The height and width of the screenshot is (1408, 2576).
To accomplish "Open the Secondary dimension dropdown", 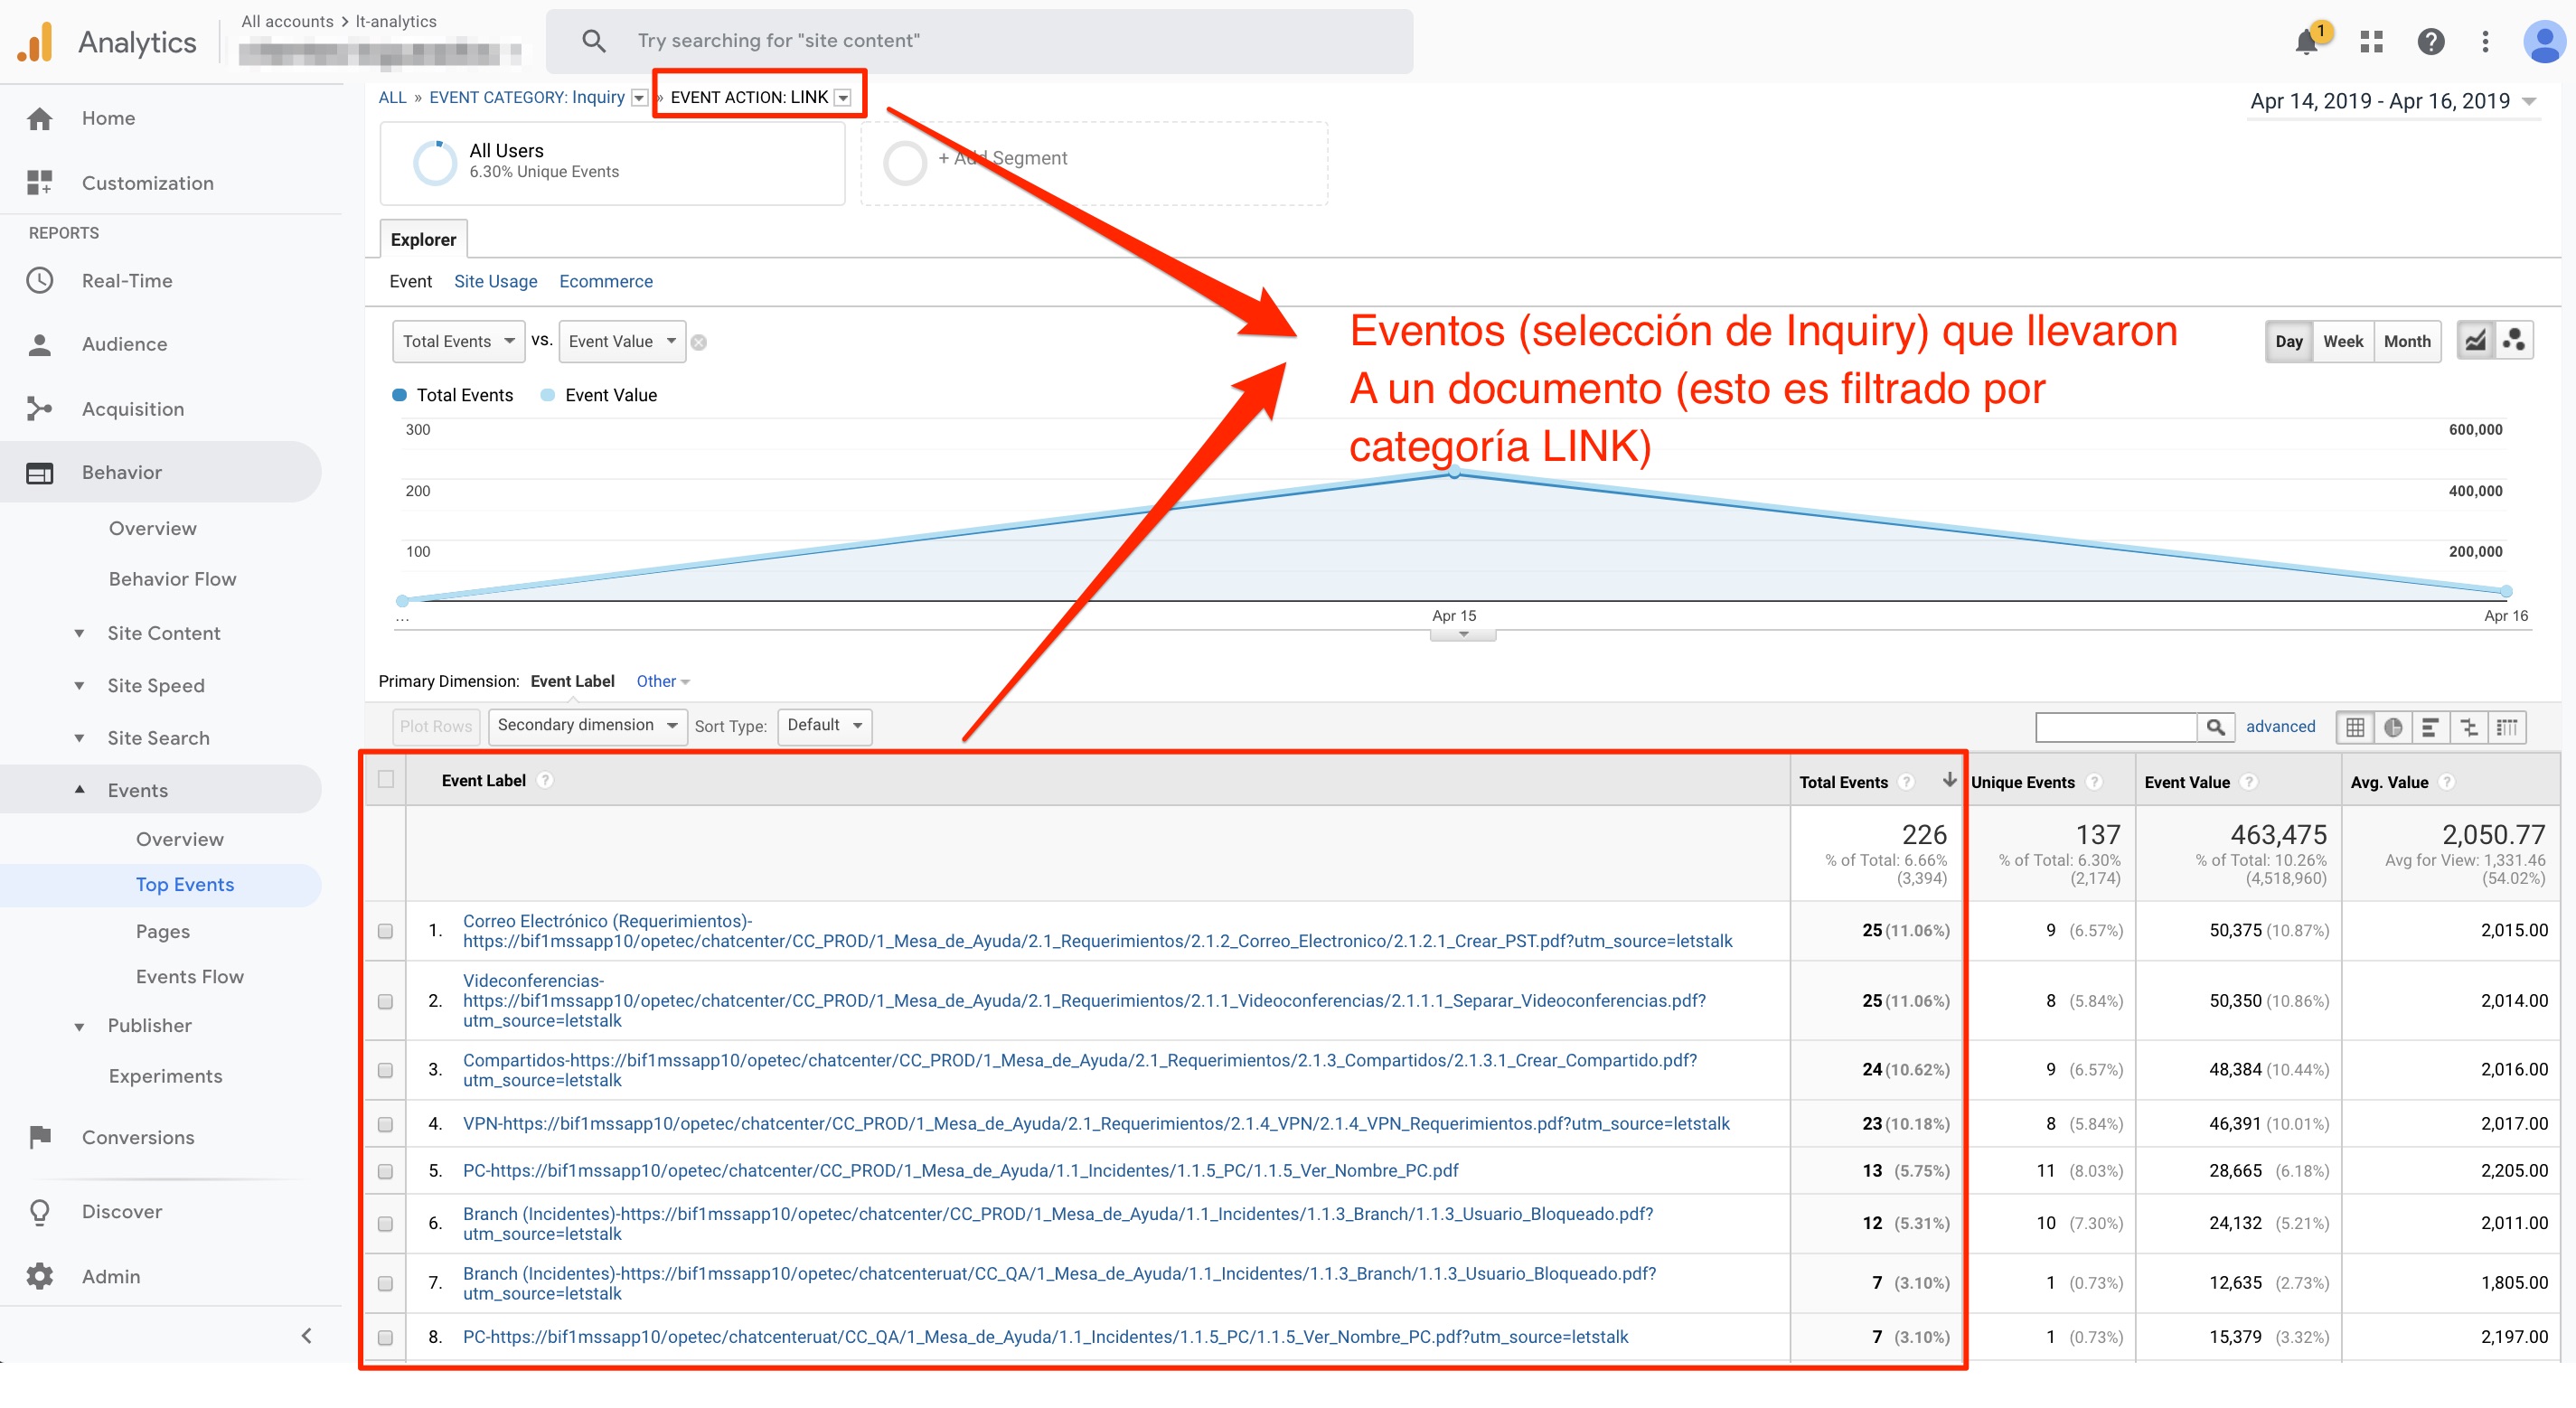I will (587, 726).
